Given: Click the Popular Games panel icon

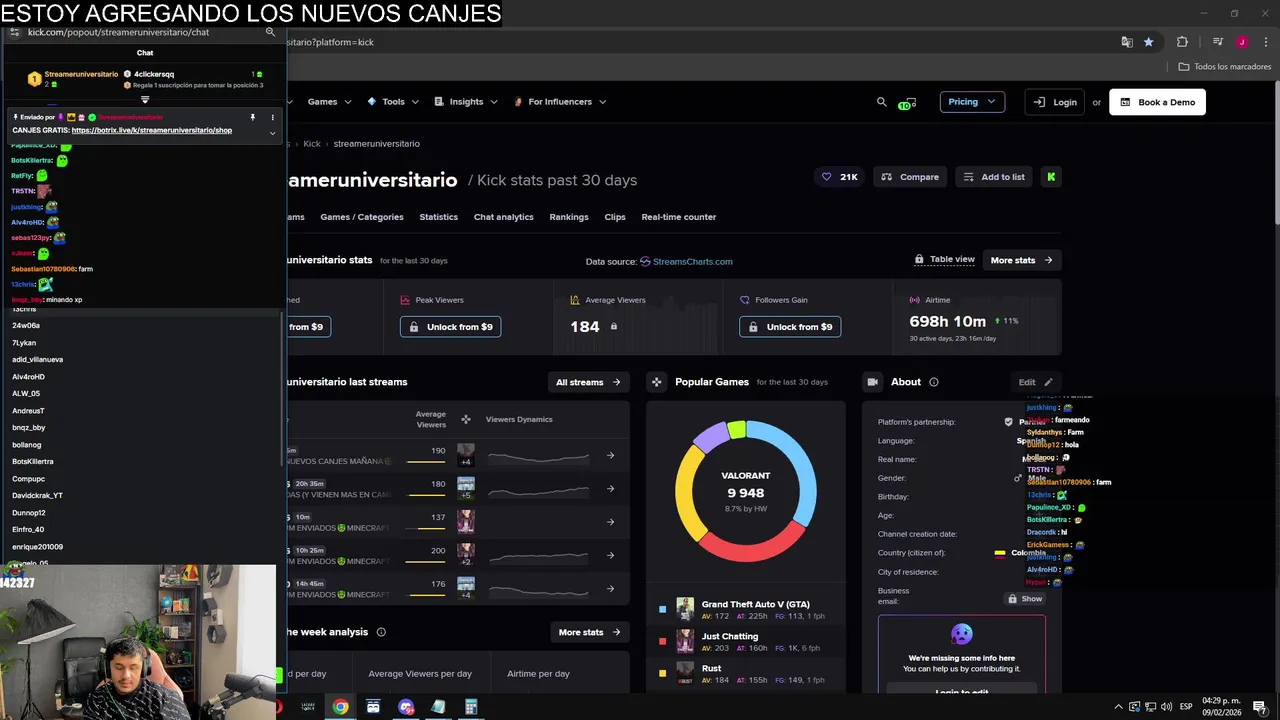Looking at the screenshot, I should click(x=656, y=382).
